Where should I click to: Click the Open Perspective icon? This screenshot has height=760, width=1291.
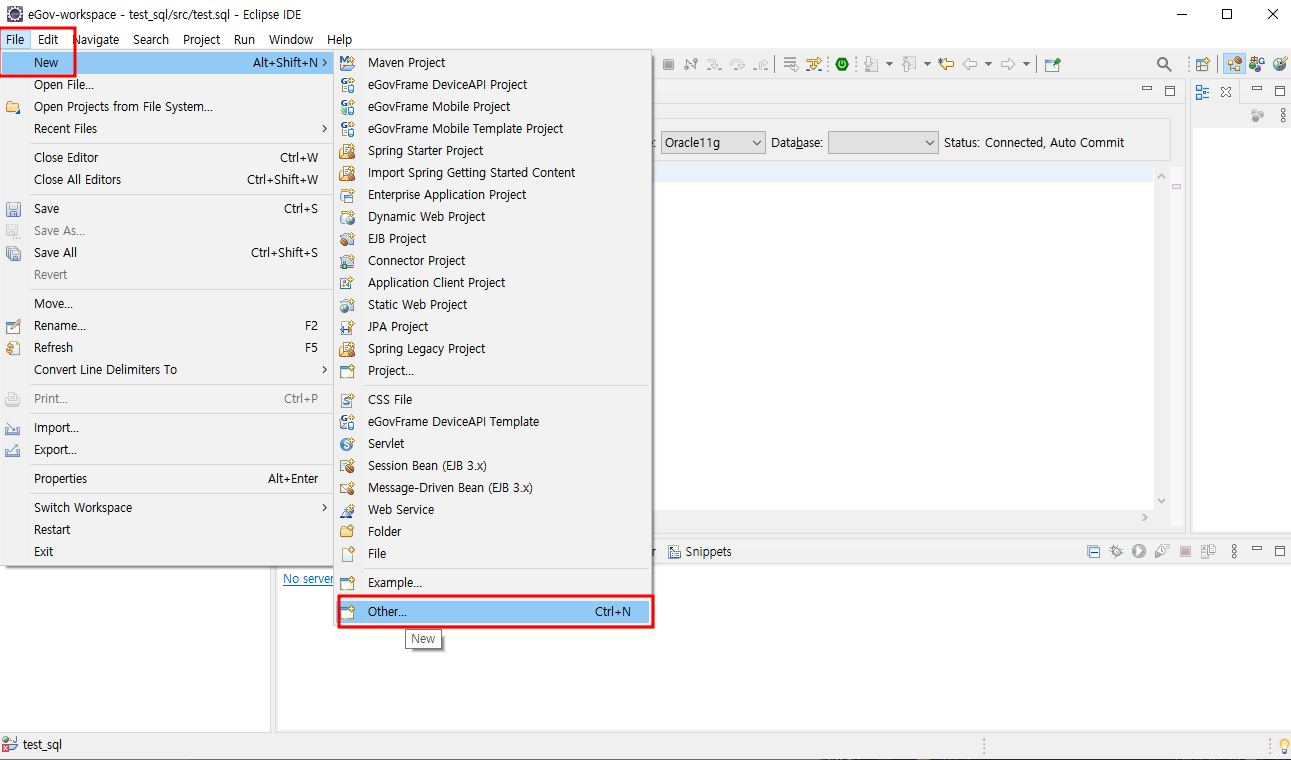click(1203, 64)
